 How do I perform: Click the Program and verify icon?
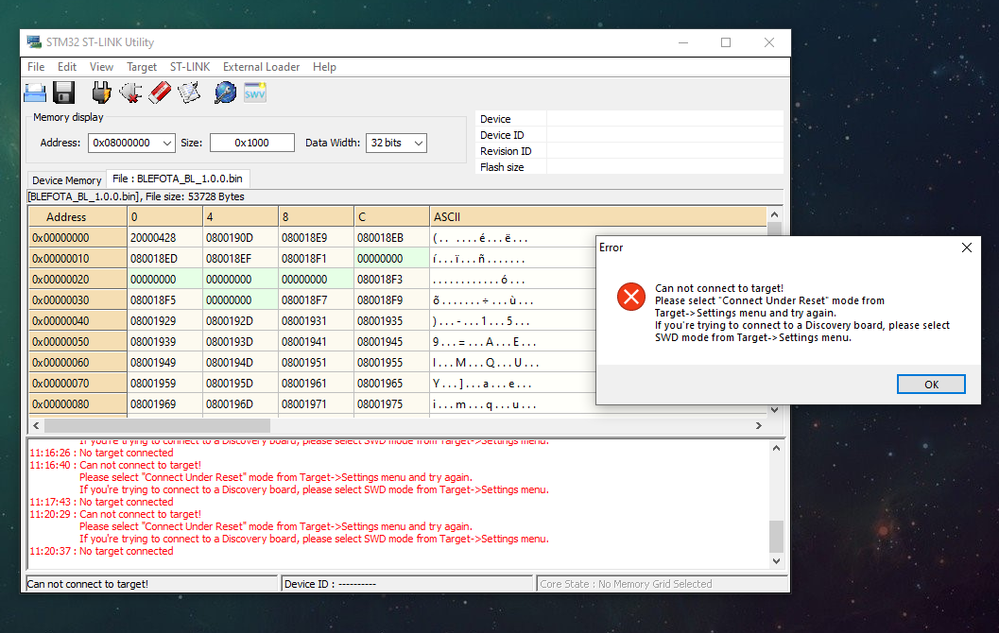point(189,93)
